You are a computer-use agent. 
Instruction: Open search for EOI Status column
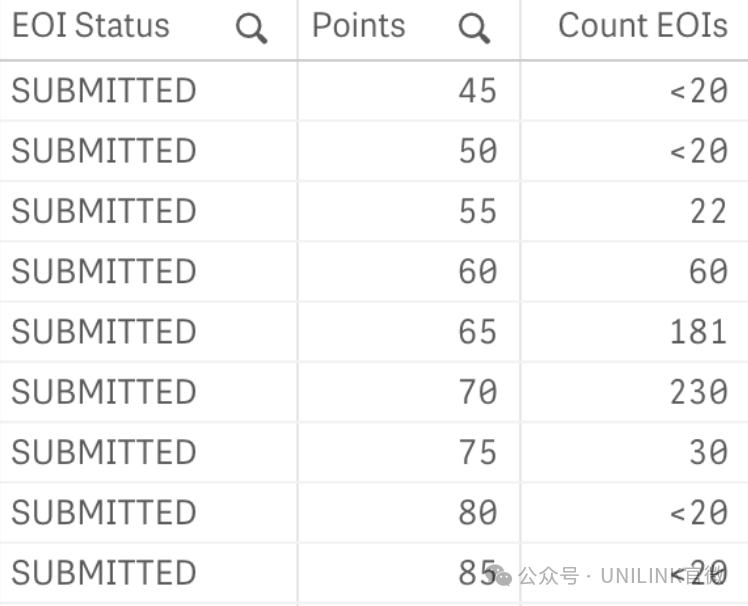point(251,29)
